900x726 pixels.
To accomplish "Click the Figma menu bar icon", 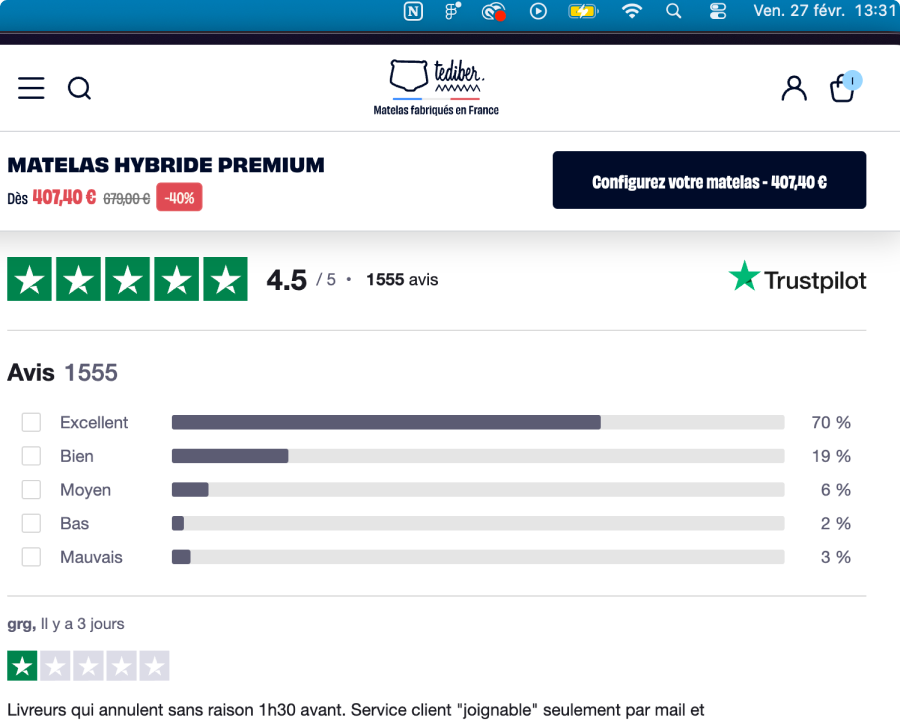I will 452,11.
